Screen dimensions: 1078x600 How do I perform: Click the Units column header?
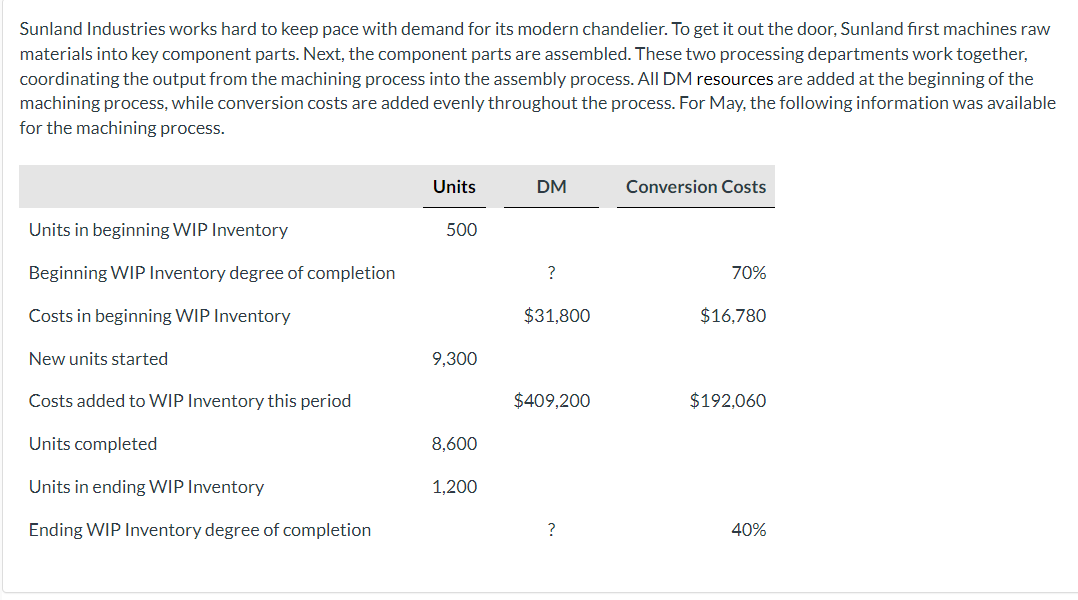tap(454, 187)
